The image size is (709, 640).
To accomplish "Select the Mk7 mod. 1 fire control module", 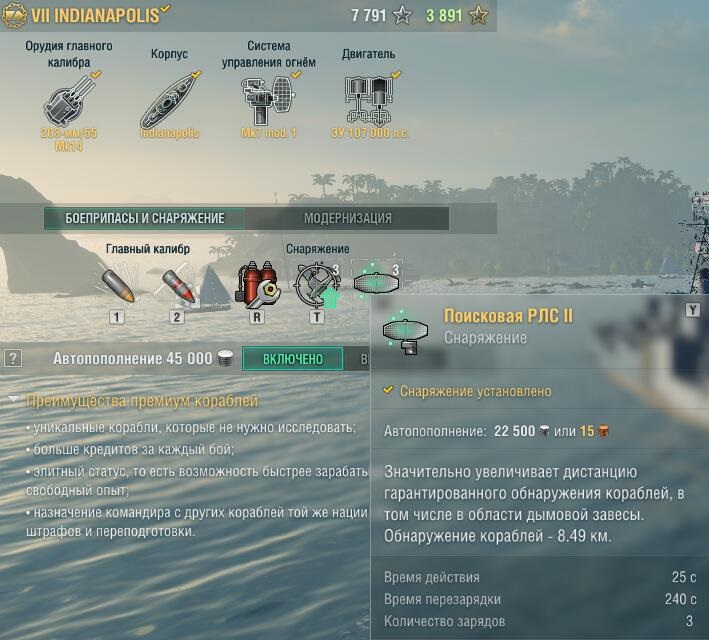I will click(x=269, y=100).
